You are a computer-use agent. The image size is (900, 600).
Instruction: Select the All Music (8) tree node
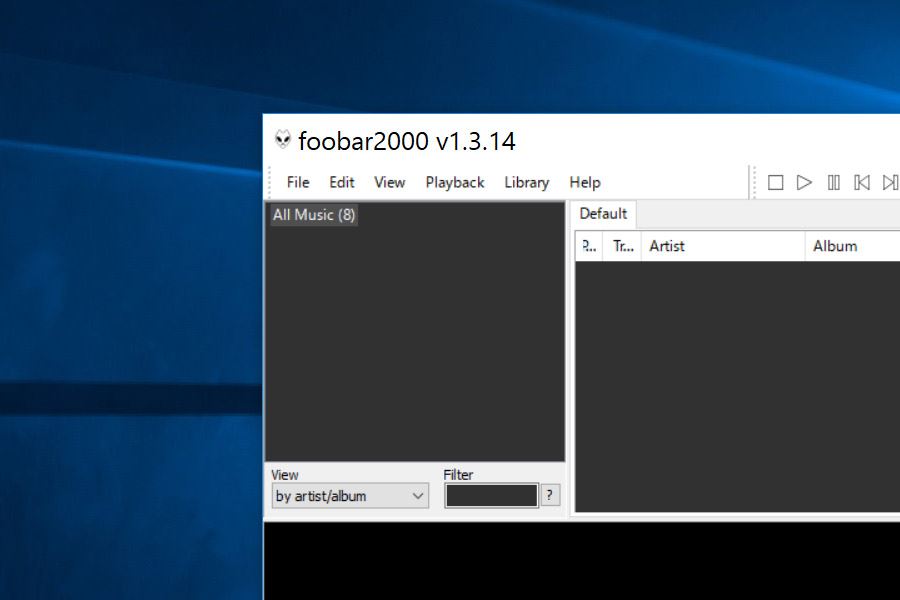[x=314, y=215]
